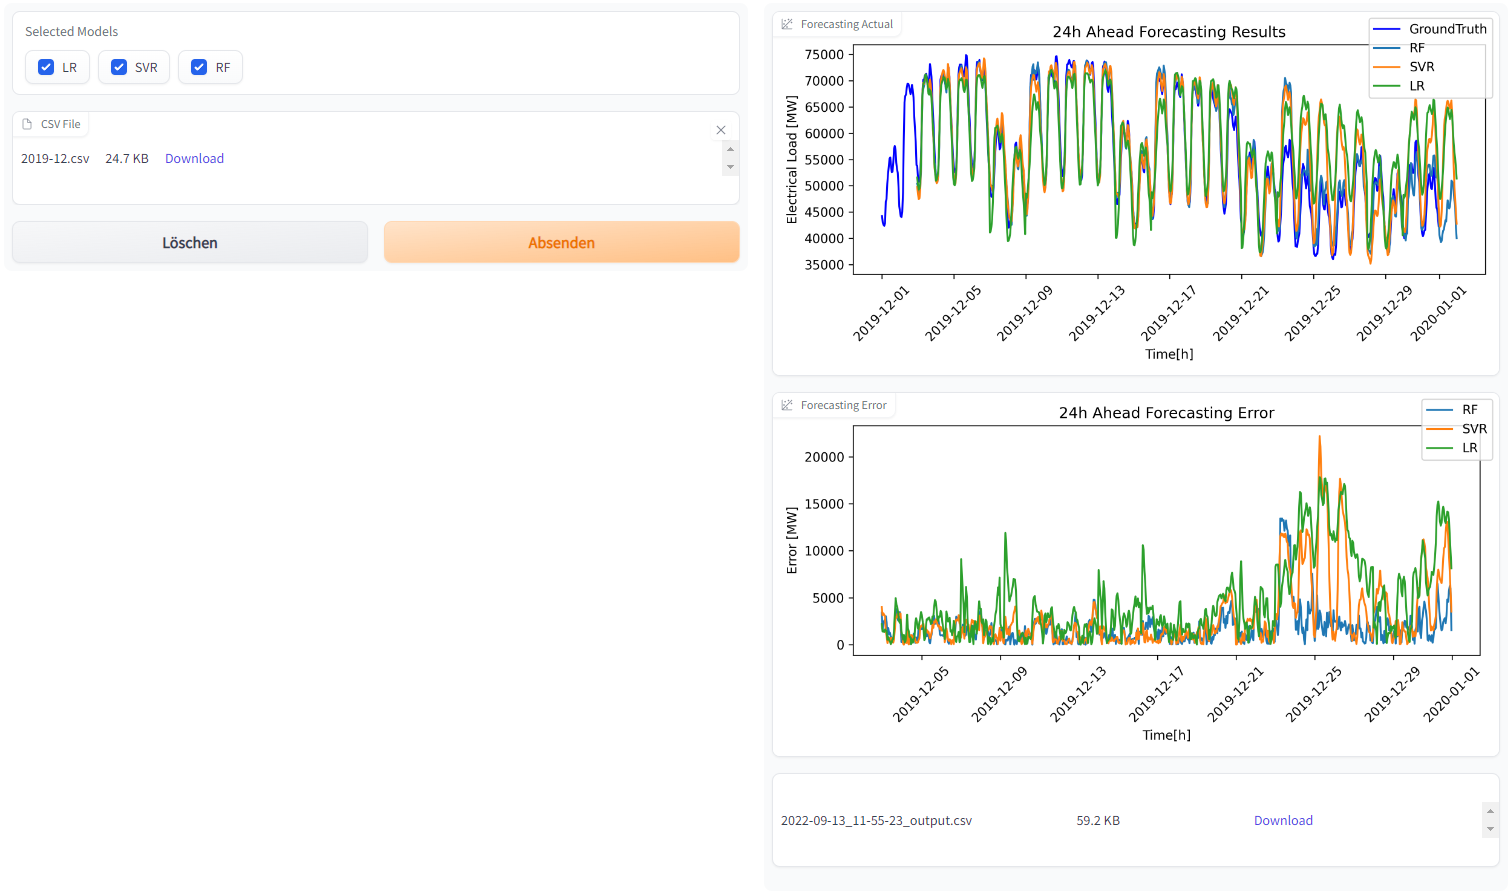This screenshot has height=895, width=1511.
Task: Click LR in the error chart legend
Action: click(x=1470, y=448)
